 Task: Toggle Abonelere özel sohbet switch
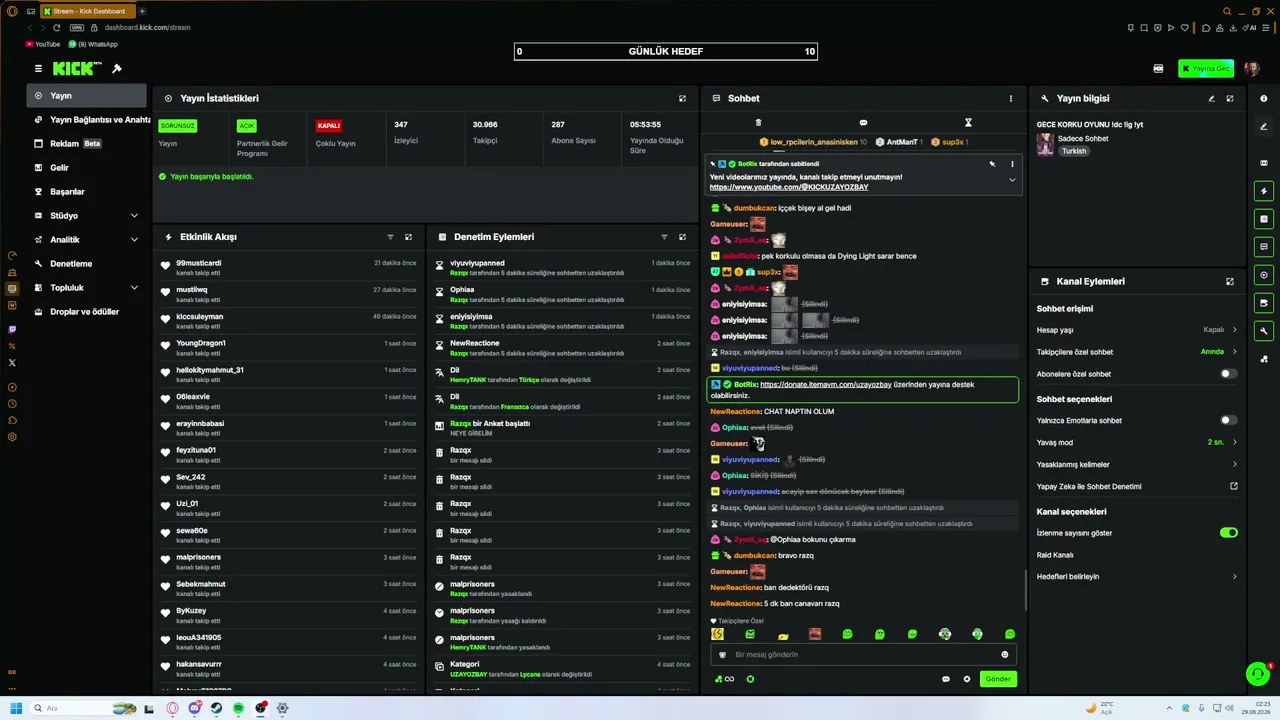1228,374
